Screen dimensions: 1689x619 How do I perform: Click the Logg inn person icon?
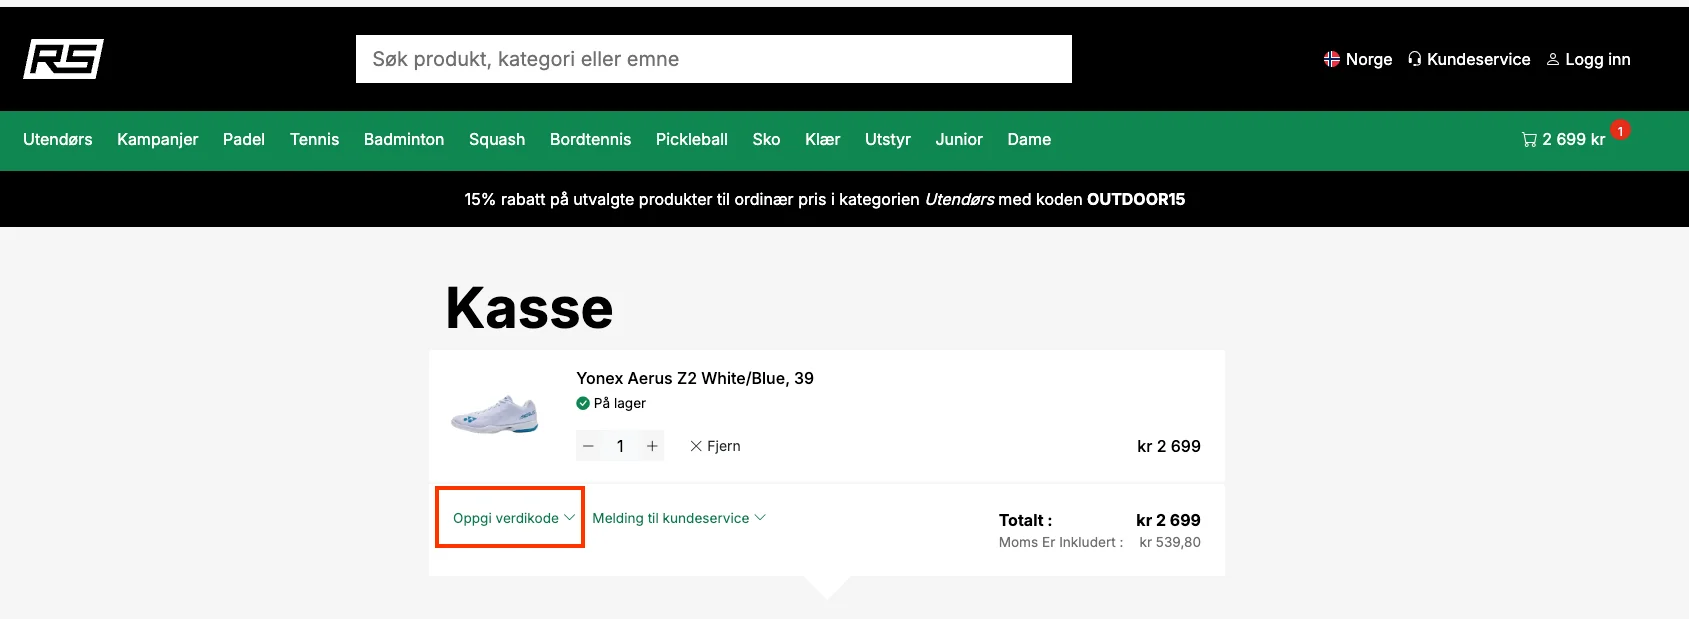click(x=1552, y=59)
